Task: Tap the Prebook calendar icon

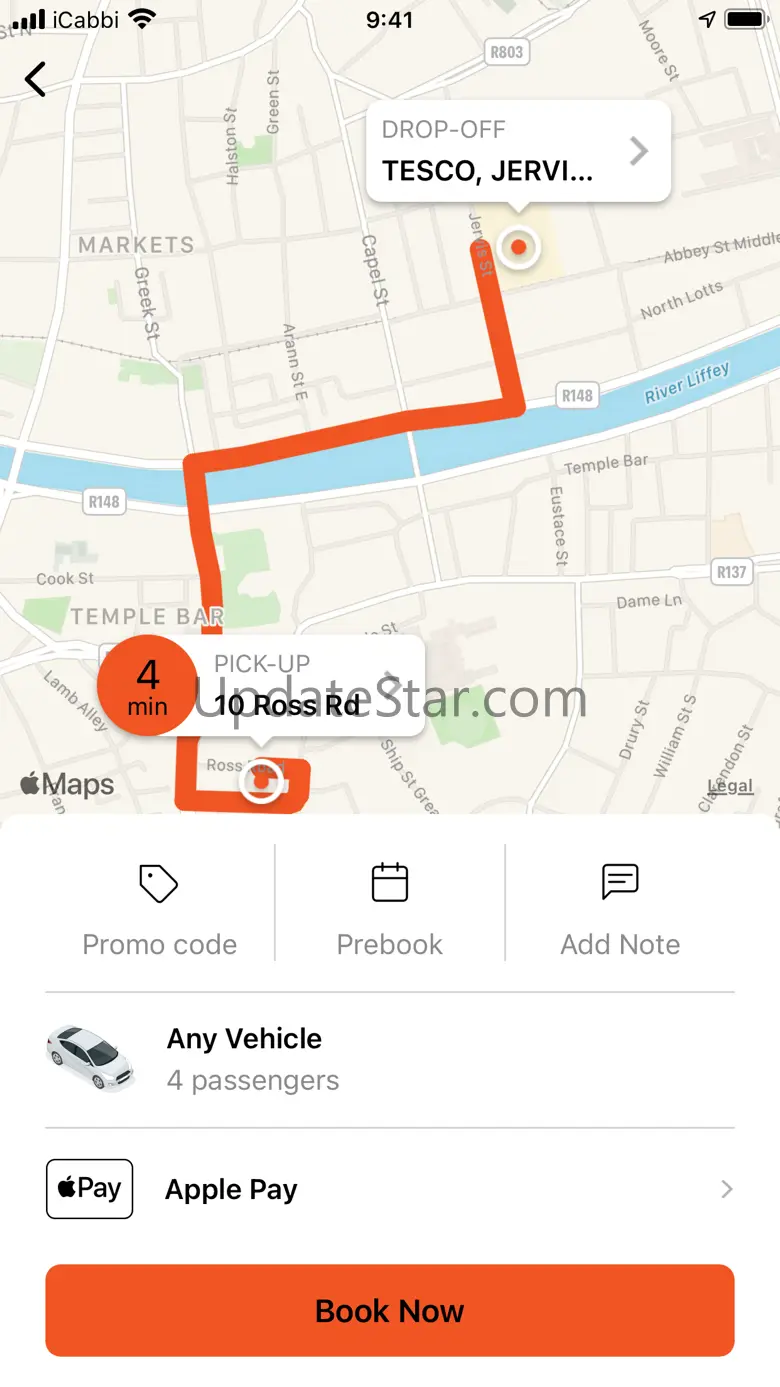Action: coord(389,883)
